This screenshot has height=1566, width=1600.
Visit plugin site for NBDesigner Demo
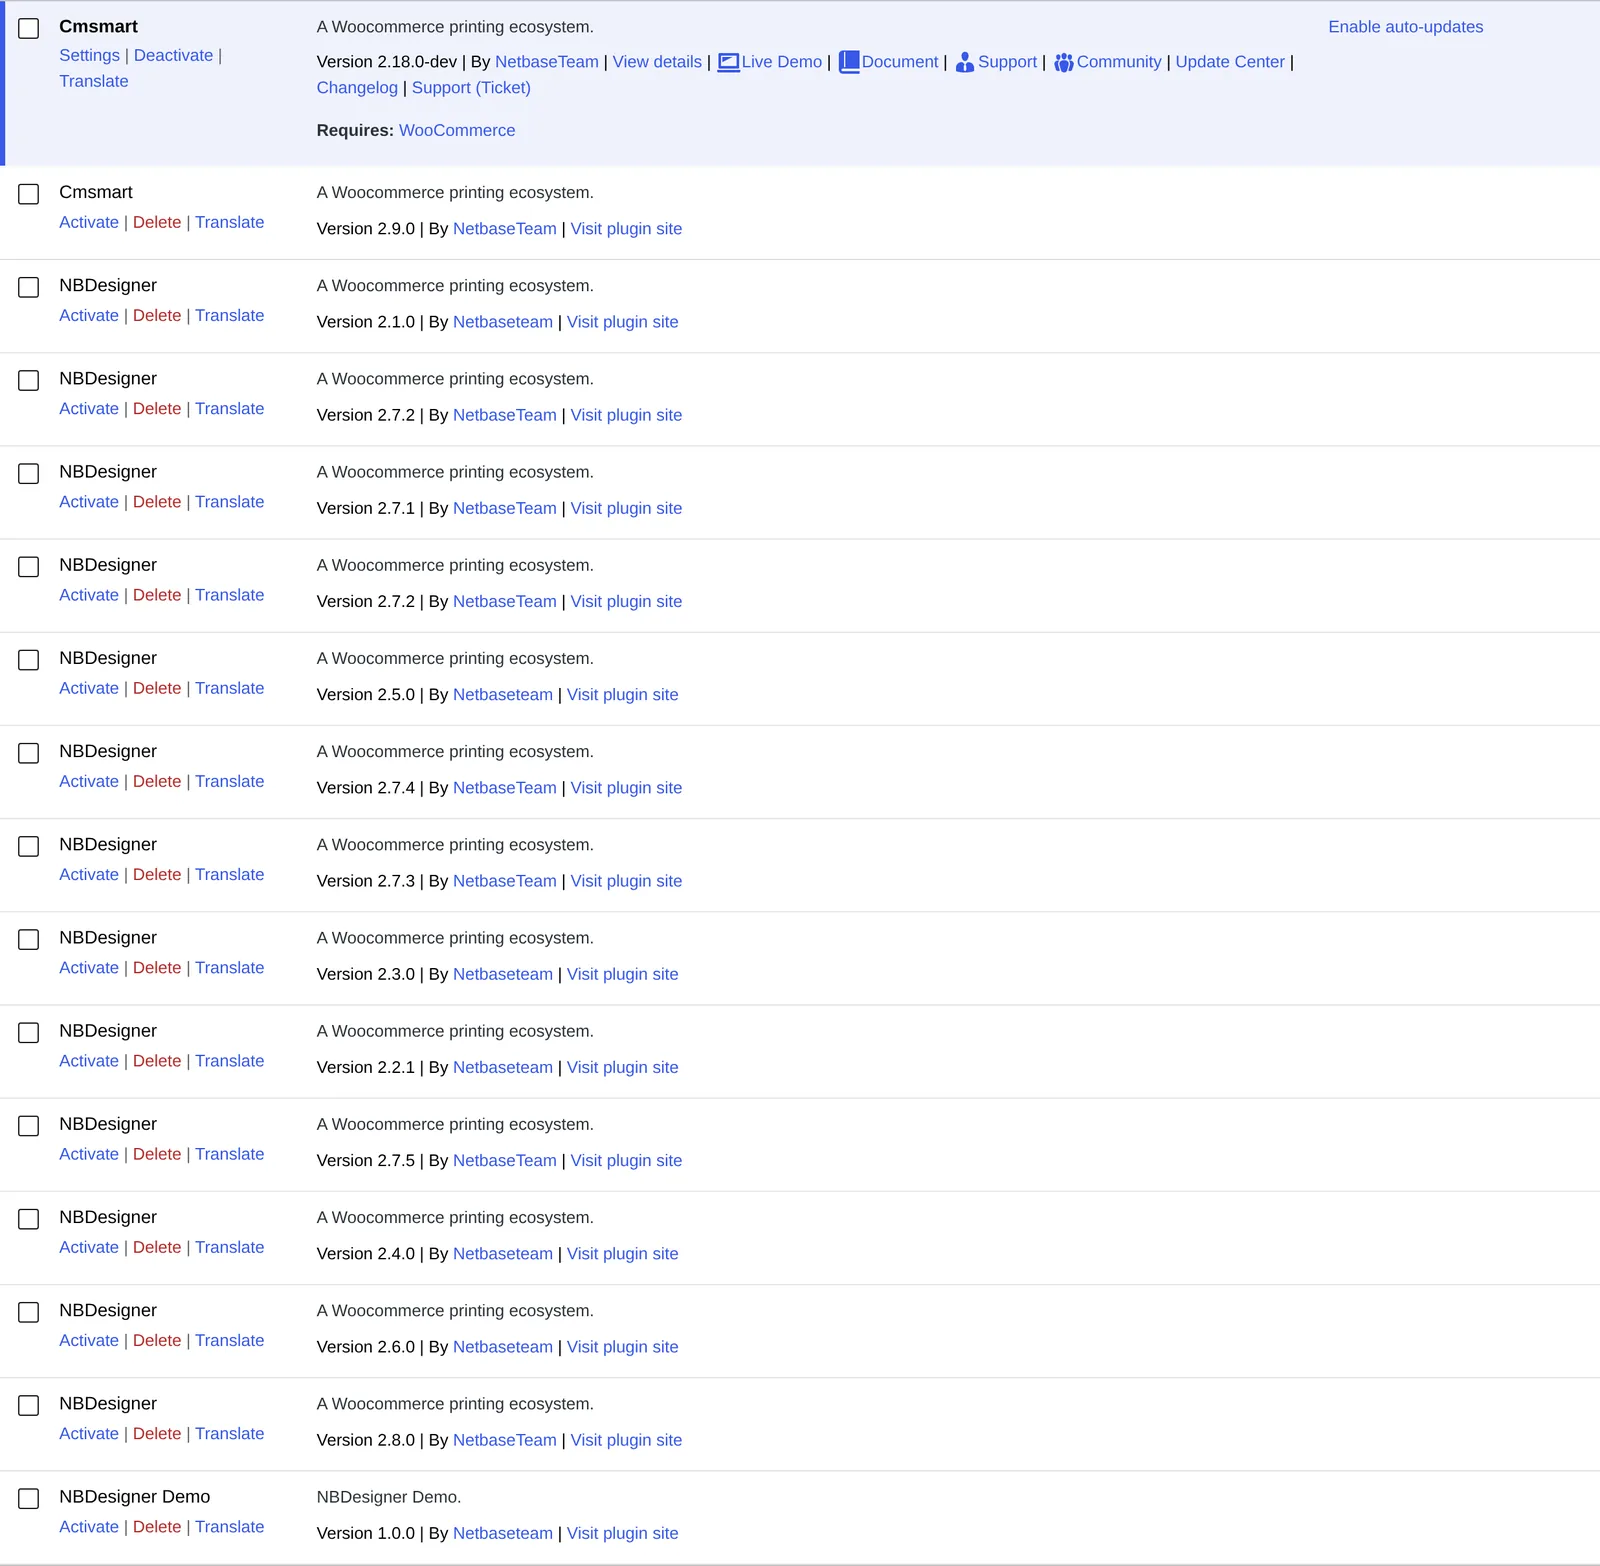pyautogui.click(x=622, y=1533)
